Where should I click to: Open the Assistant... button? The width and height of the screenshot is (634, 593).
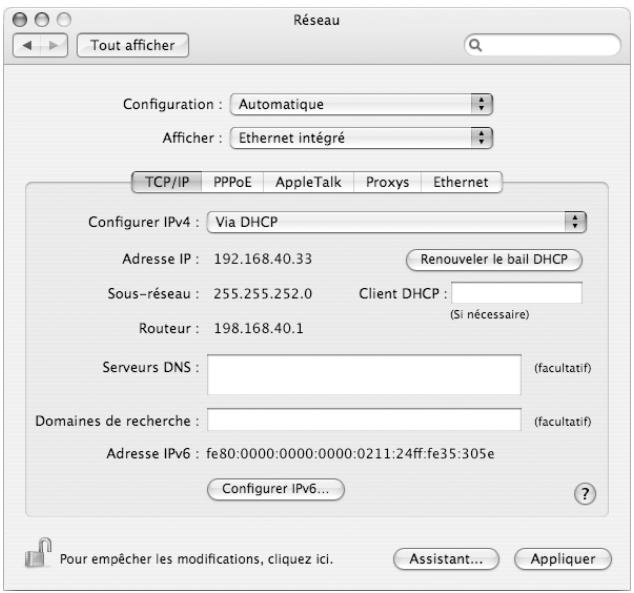[x=446, y=559]
